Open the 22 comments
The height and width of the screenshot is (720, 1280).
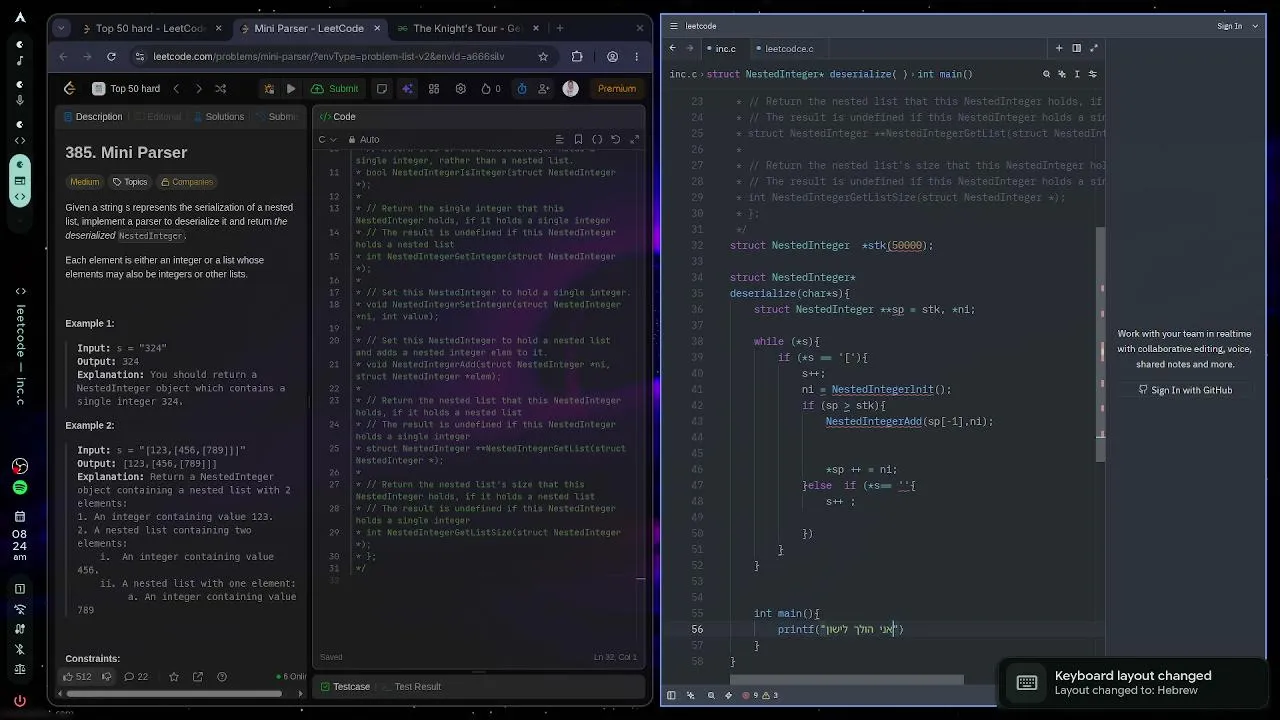pyautogui.click(x=136, y=677)
